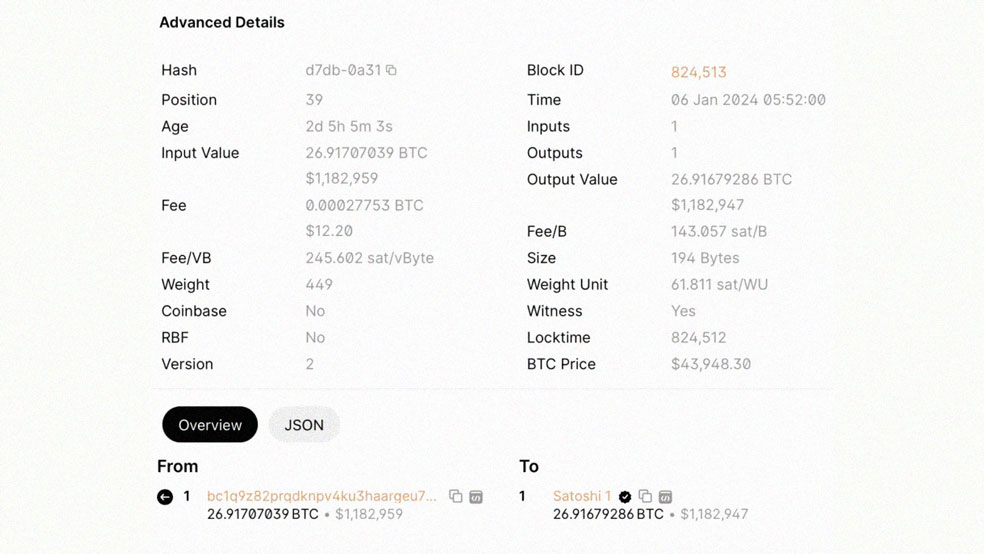
Task: Click the black left-arrow icon under From
Action: [x=165, y=497]
